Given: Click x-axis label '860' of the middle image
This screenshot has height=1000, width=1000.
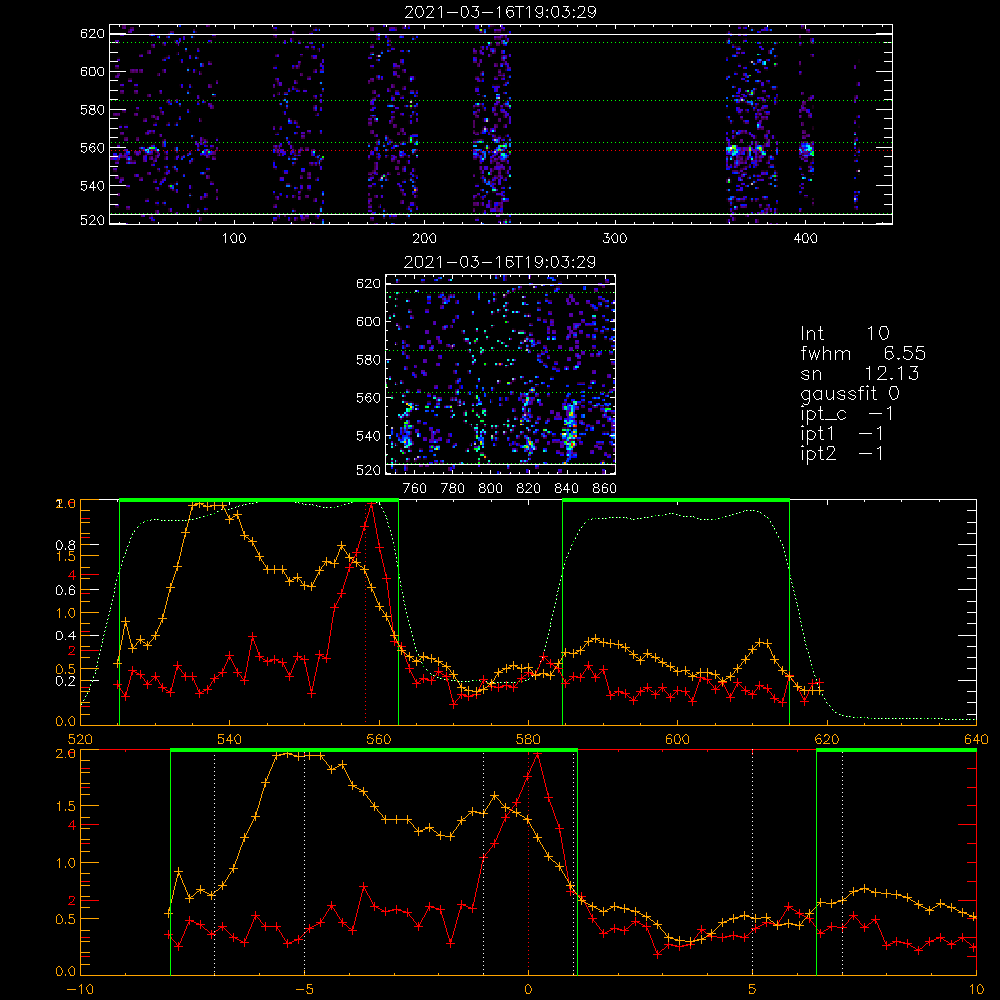Looking at the screenshot, I should point(605,489).
